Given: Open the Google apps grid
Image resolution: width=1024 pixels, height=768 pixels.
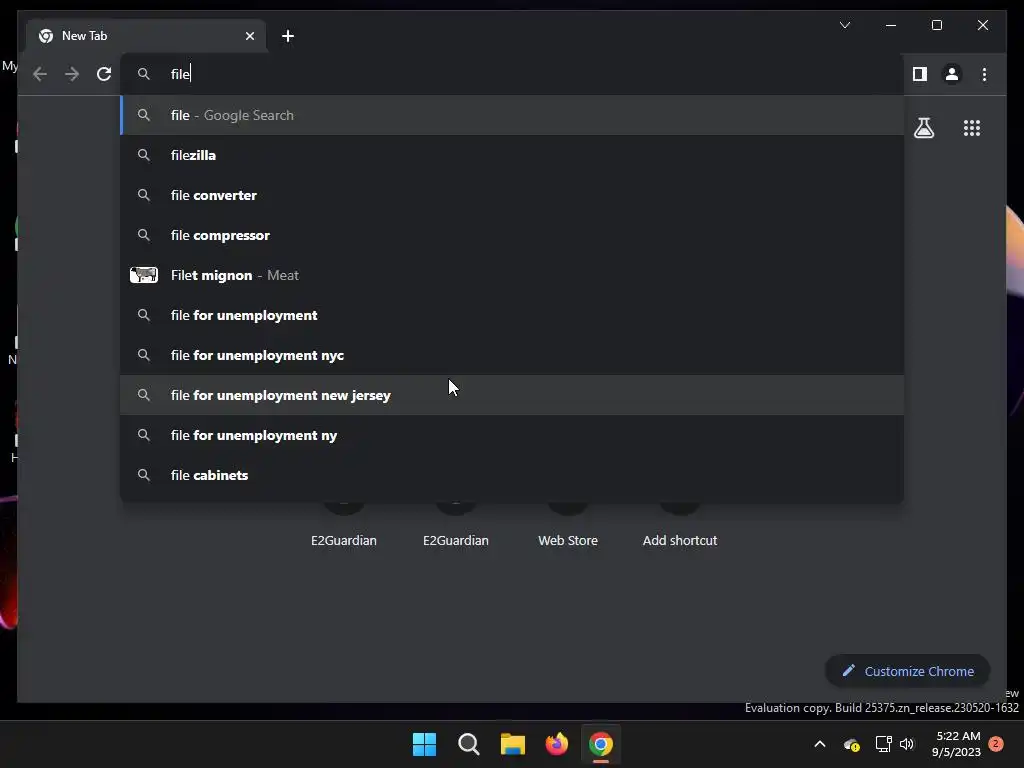Looking at the screenshot, I should [x=972, y=128].
